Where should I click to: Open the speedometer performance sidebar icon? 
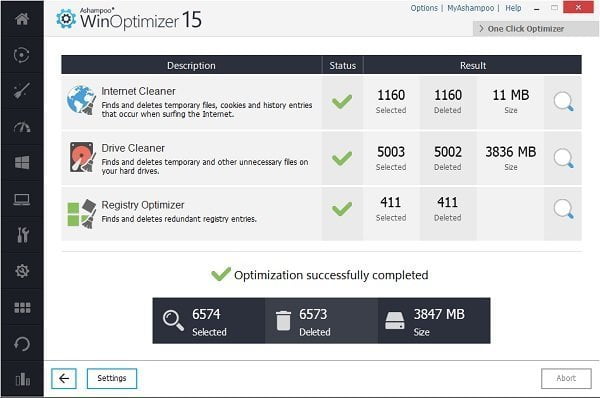coord(22,127)
